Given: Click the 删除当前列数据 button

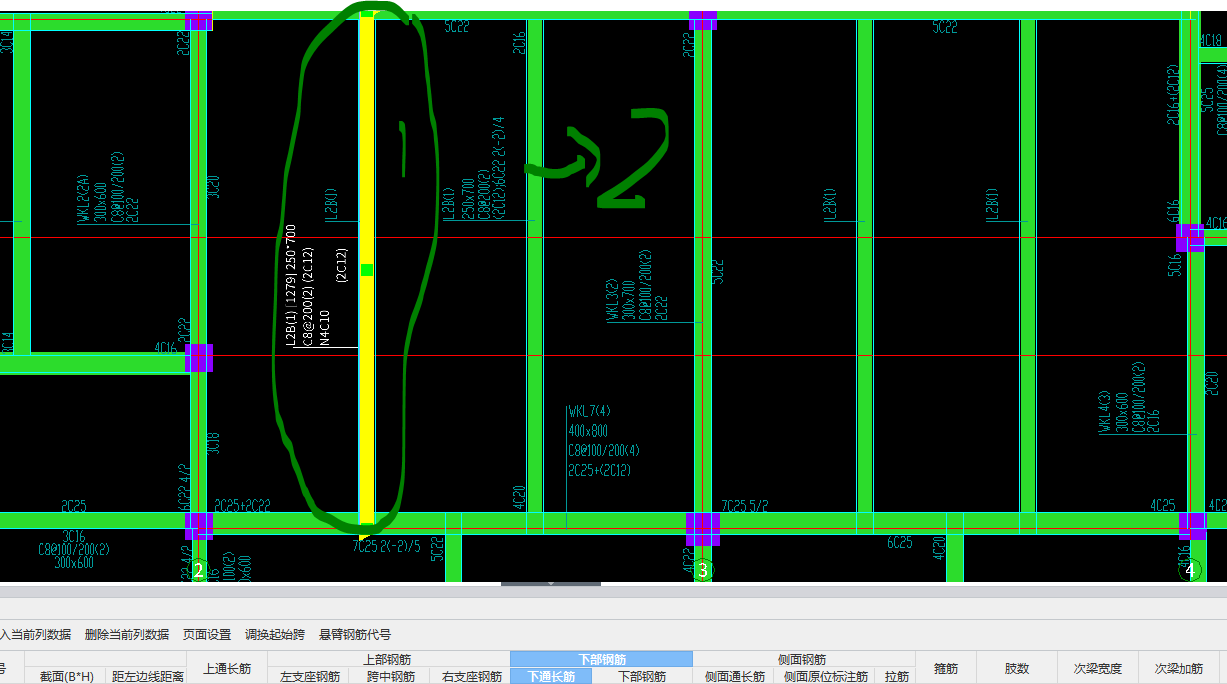Looking at the screenshot, I should 127,634.
